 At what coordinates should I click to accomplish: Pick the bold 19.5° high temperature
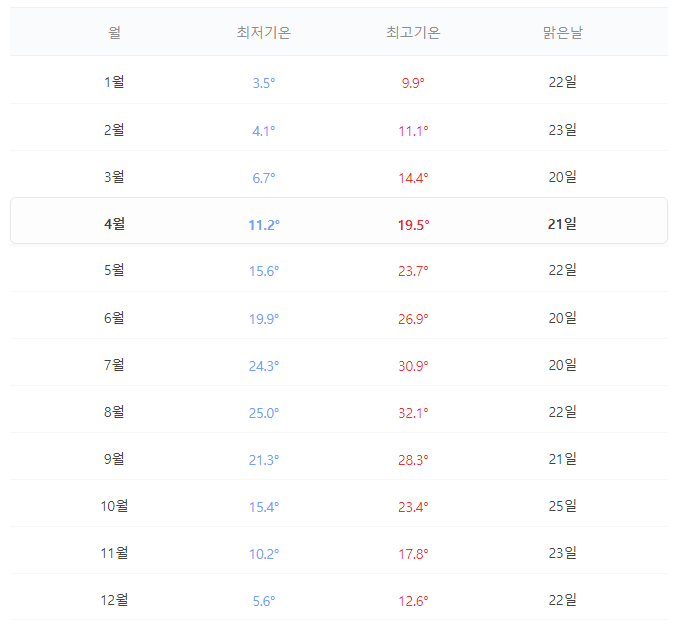pyautogui.click(x=413, y=225)
